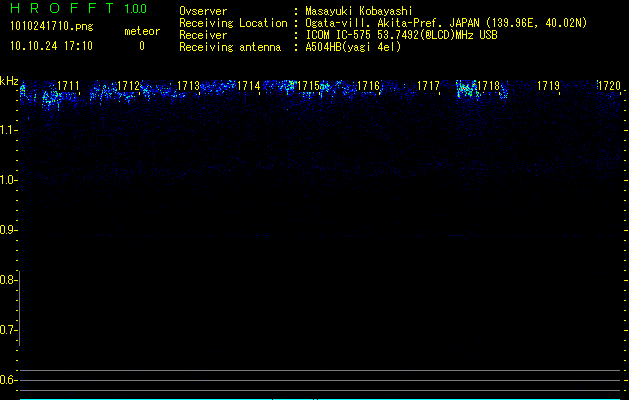This screenshot has width=629, height=400.
Task: Click the Receiver field label
Action: (203, 35)
